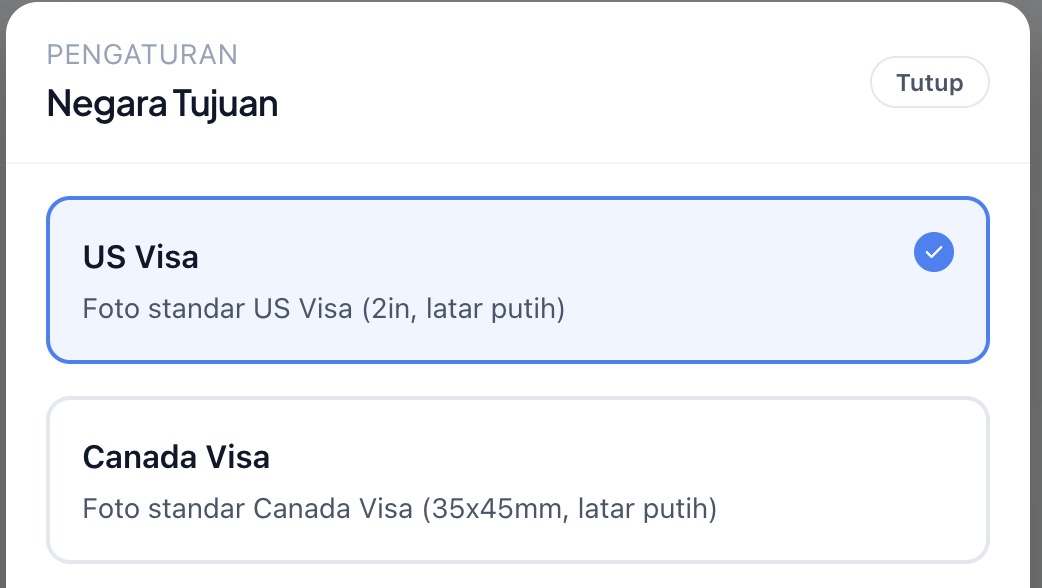The height and width of the screenshot is (588, 1042).
Task: Click the Tutup button to close settings
Action: [x=928, y=82]
